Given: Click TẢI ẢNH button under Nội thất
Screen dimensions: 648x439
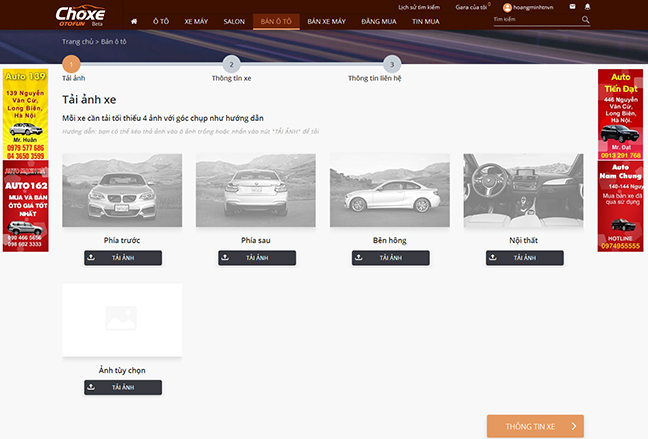Looking at the screenshot, I should click(x=525, y=258).
